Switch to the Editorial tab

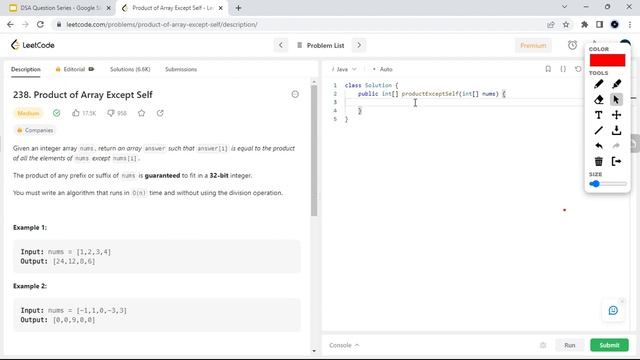click(74, 69)
